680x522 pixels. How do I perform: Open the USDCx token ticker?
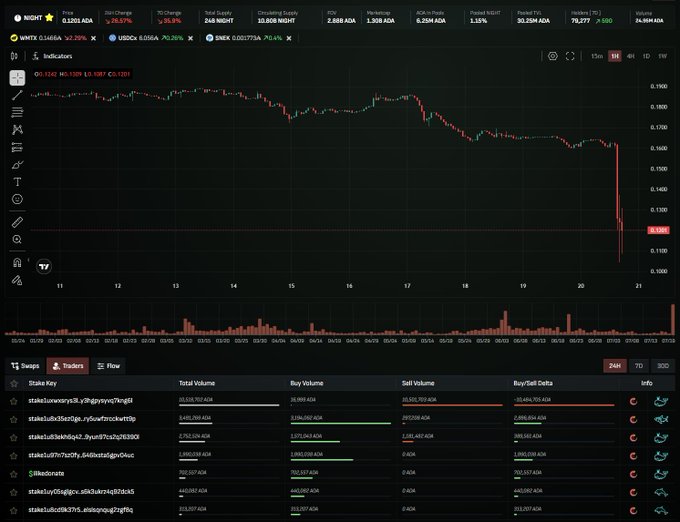(x=146, y=38)
